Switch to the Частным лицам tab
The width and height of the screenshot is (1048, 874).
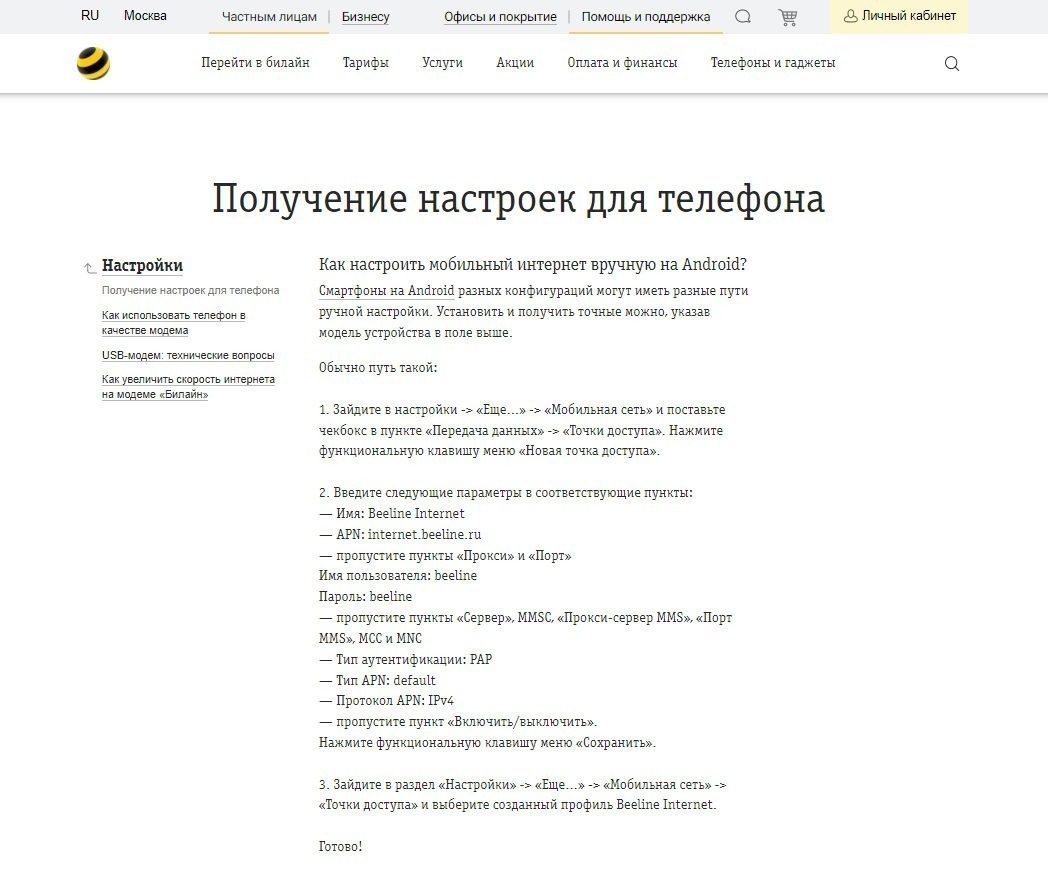point(268,16)
